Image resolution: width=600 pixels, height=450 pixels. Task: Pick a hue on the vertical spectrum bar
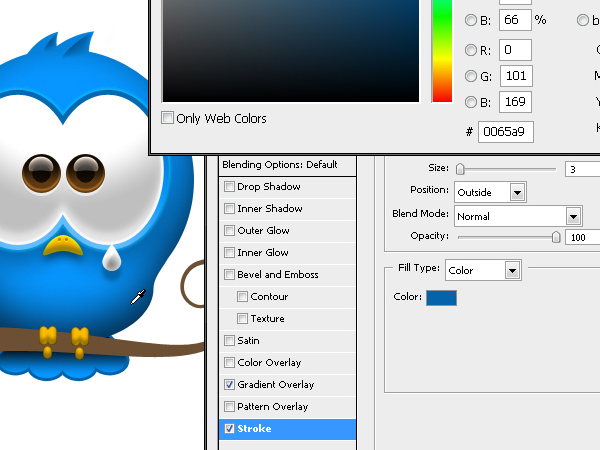click(x=442, y=51)
